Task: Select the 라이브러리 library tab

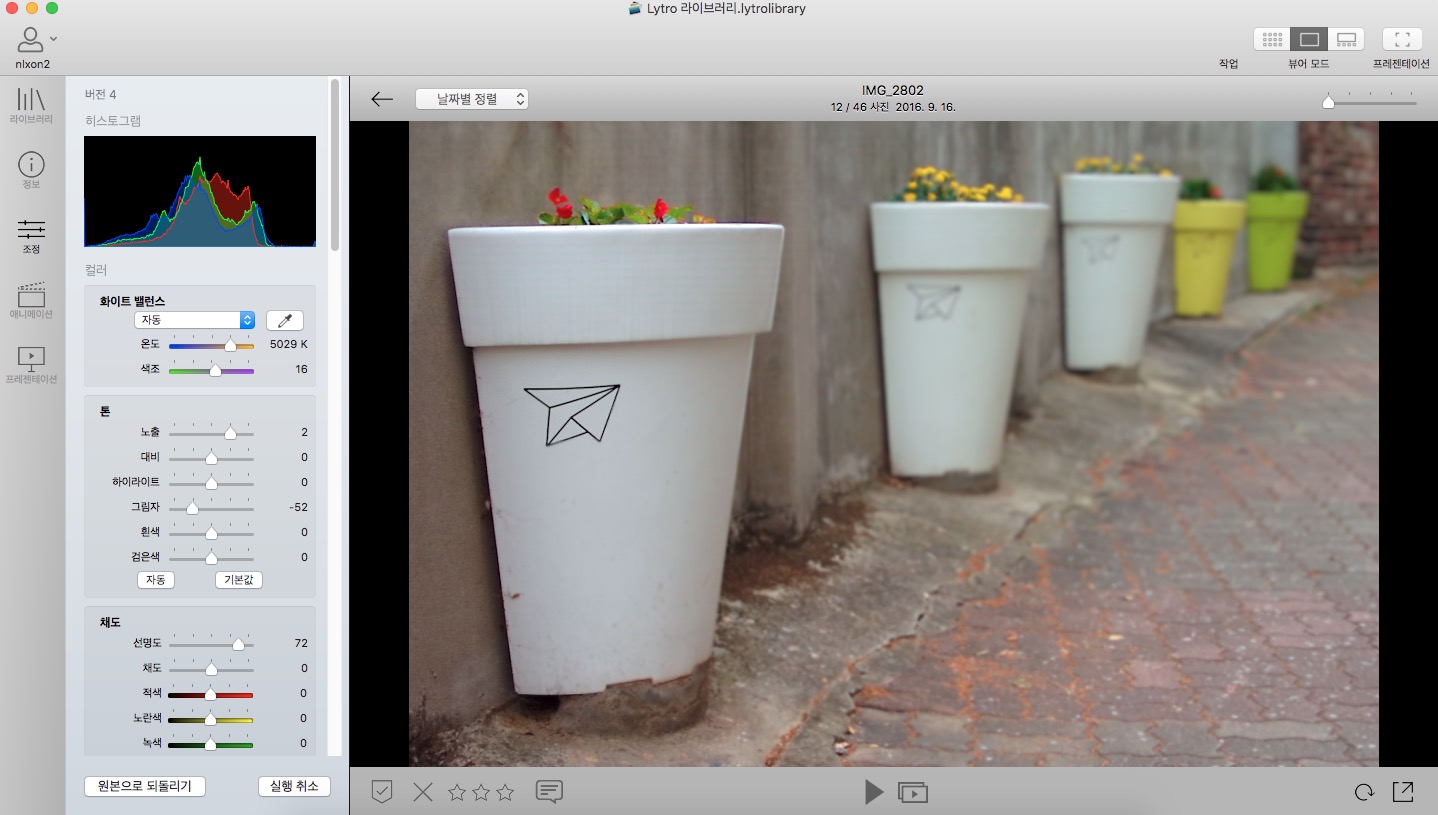Action: pyautogui.click(x=31, y=105)
